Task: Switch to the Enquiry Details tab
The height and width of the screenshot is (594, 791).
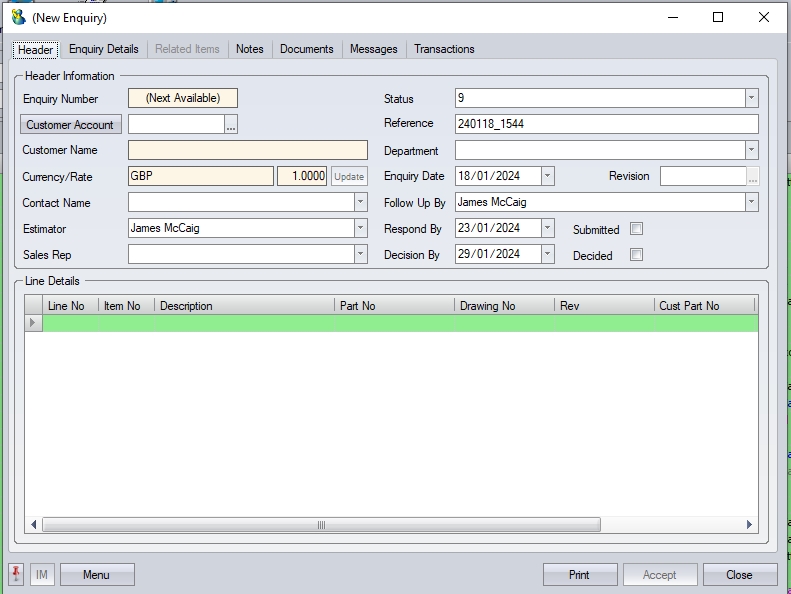Action: tap(104, 49)
